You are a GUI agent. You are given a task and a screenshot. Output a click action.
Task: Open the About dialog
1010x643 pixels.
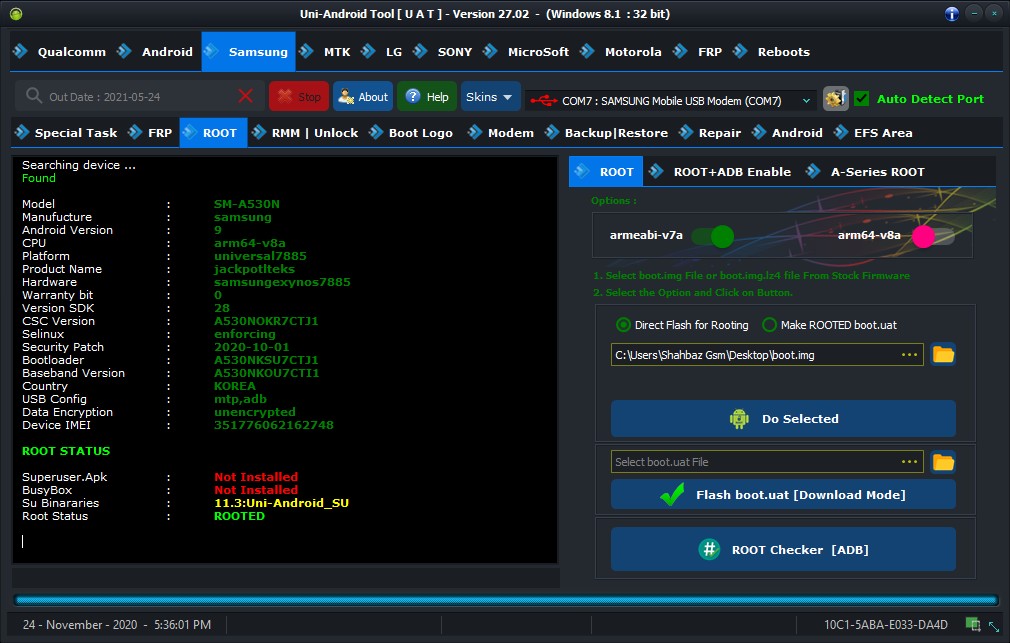click(362, 97)
